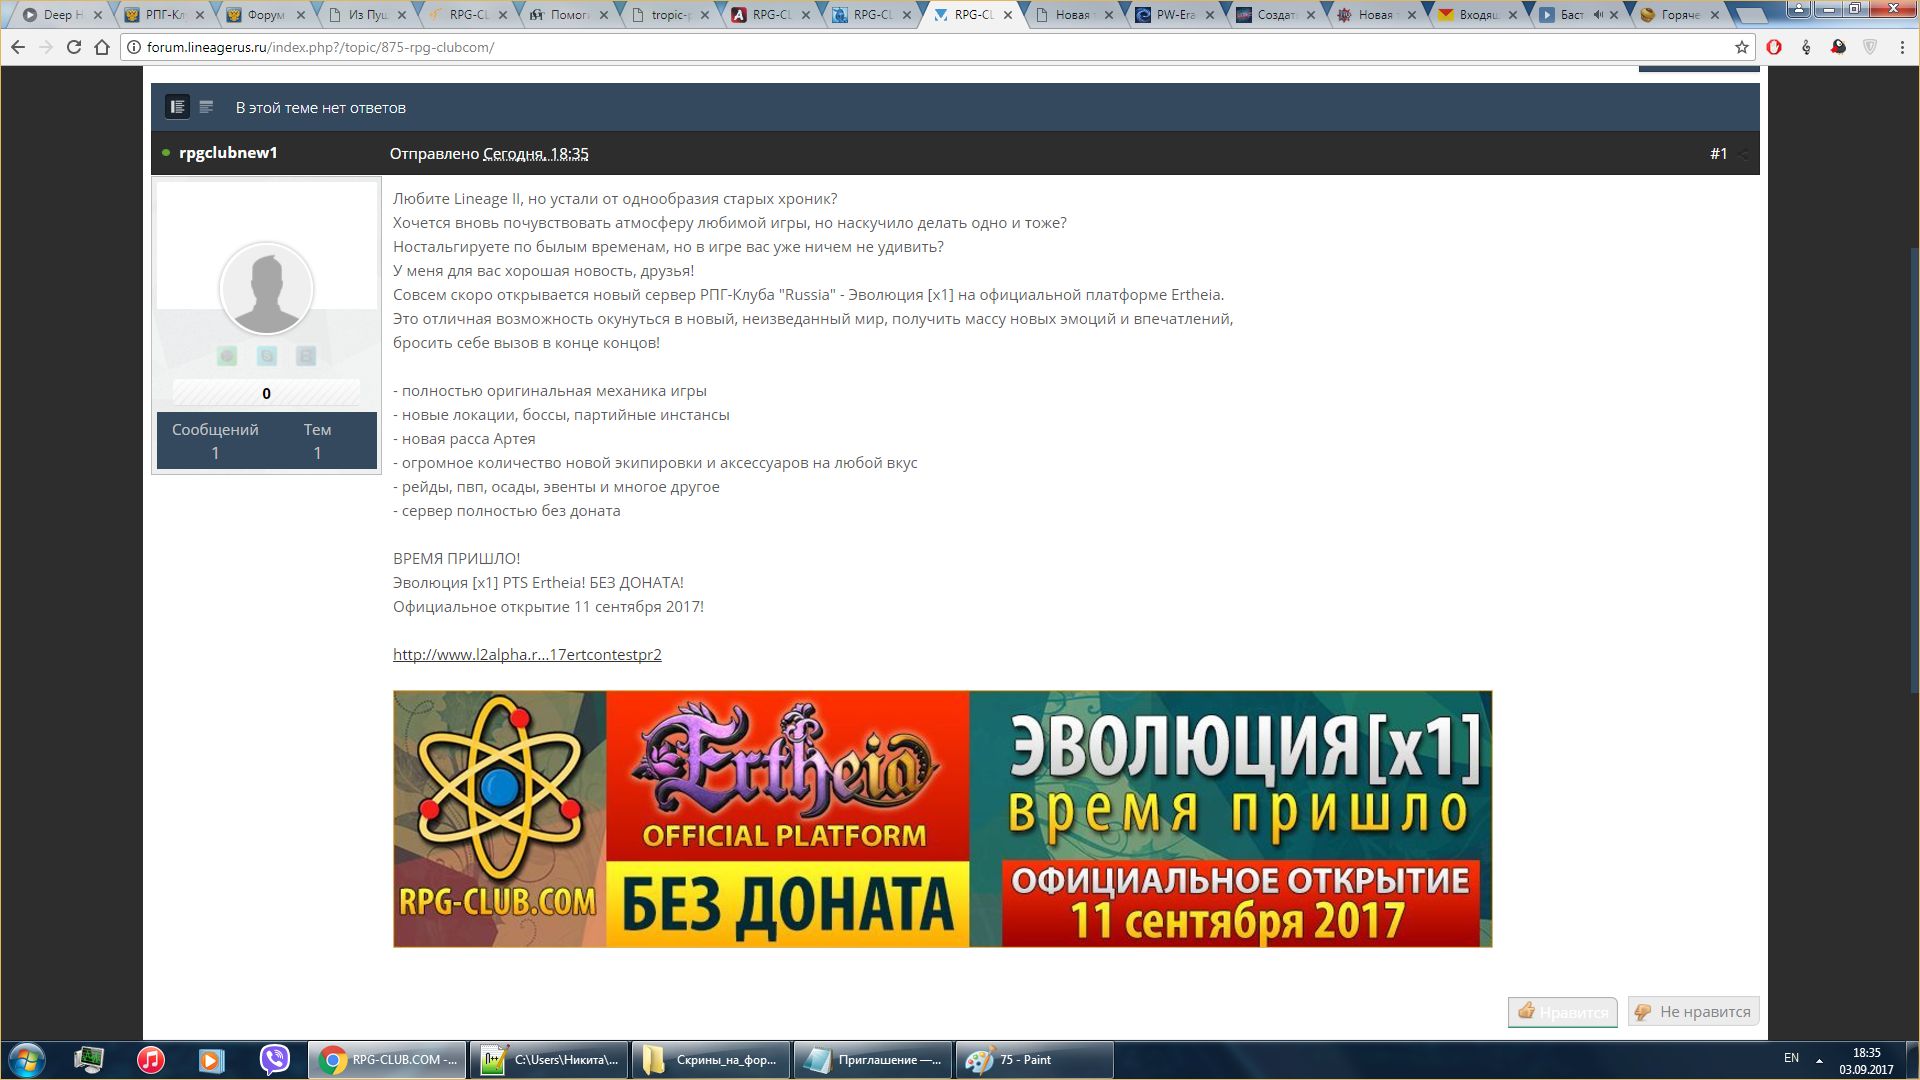Bookmark this page with the star icon
The image size is (1920, 1080).
[x=1741, y=47]
